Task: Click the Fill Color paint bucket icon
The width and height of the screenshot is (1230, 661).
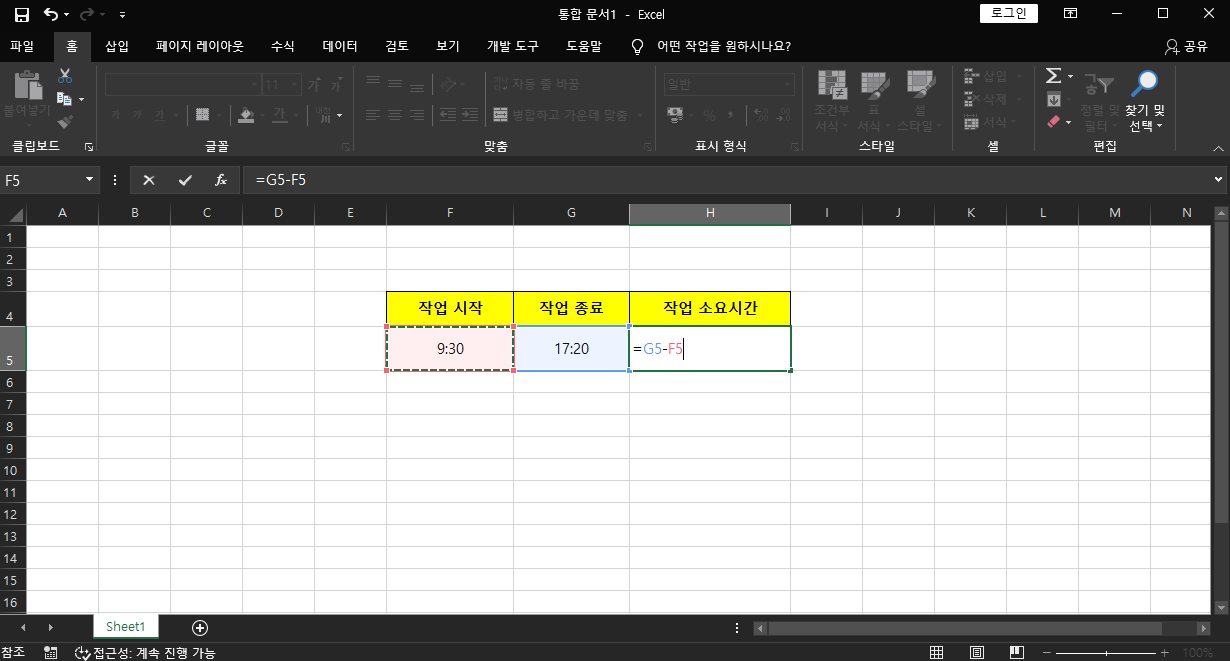Action: [x=247, y=115]
